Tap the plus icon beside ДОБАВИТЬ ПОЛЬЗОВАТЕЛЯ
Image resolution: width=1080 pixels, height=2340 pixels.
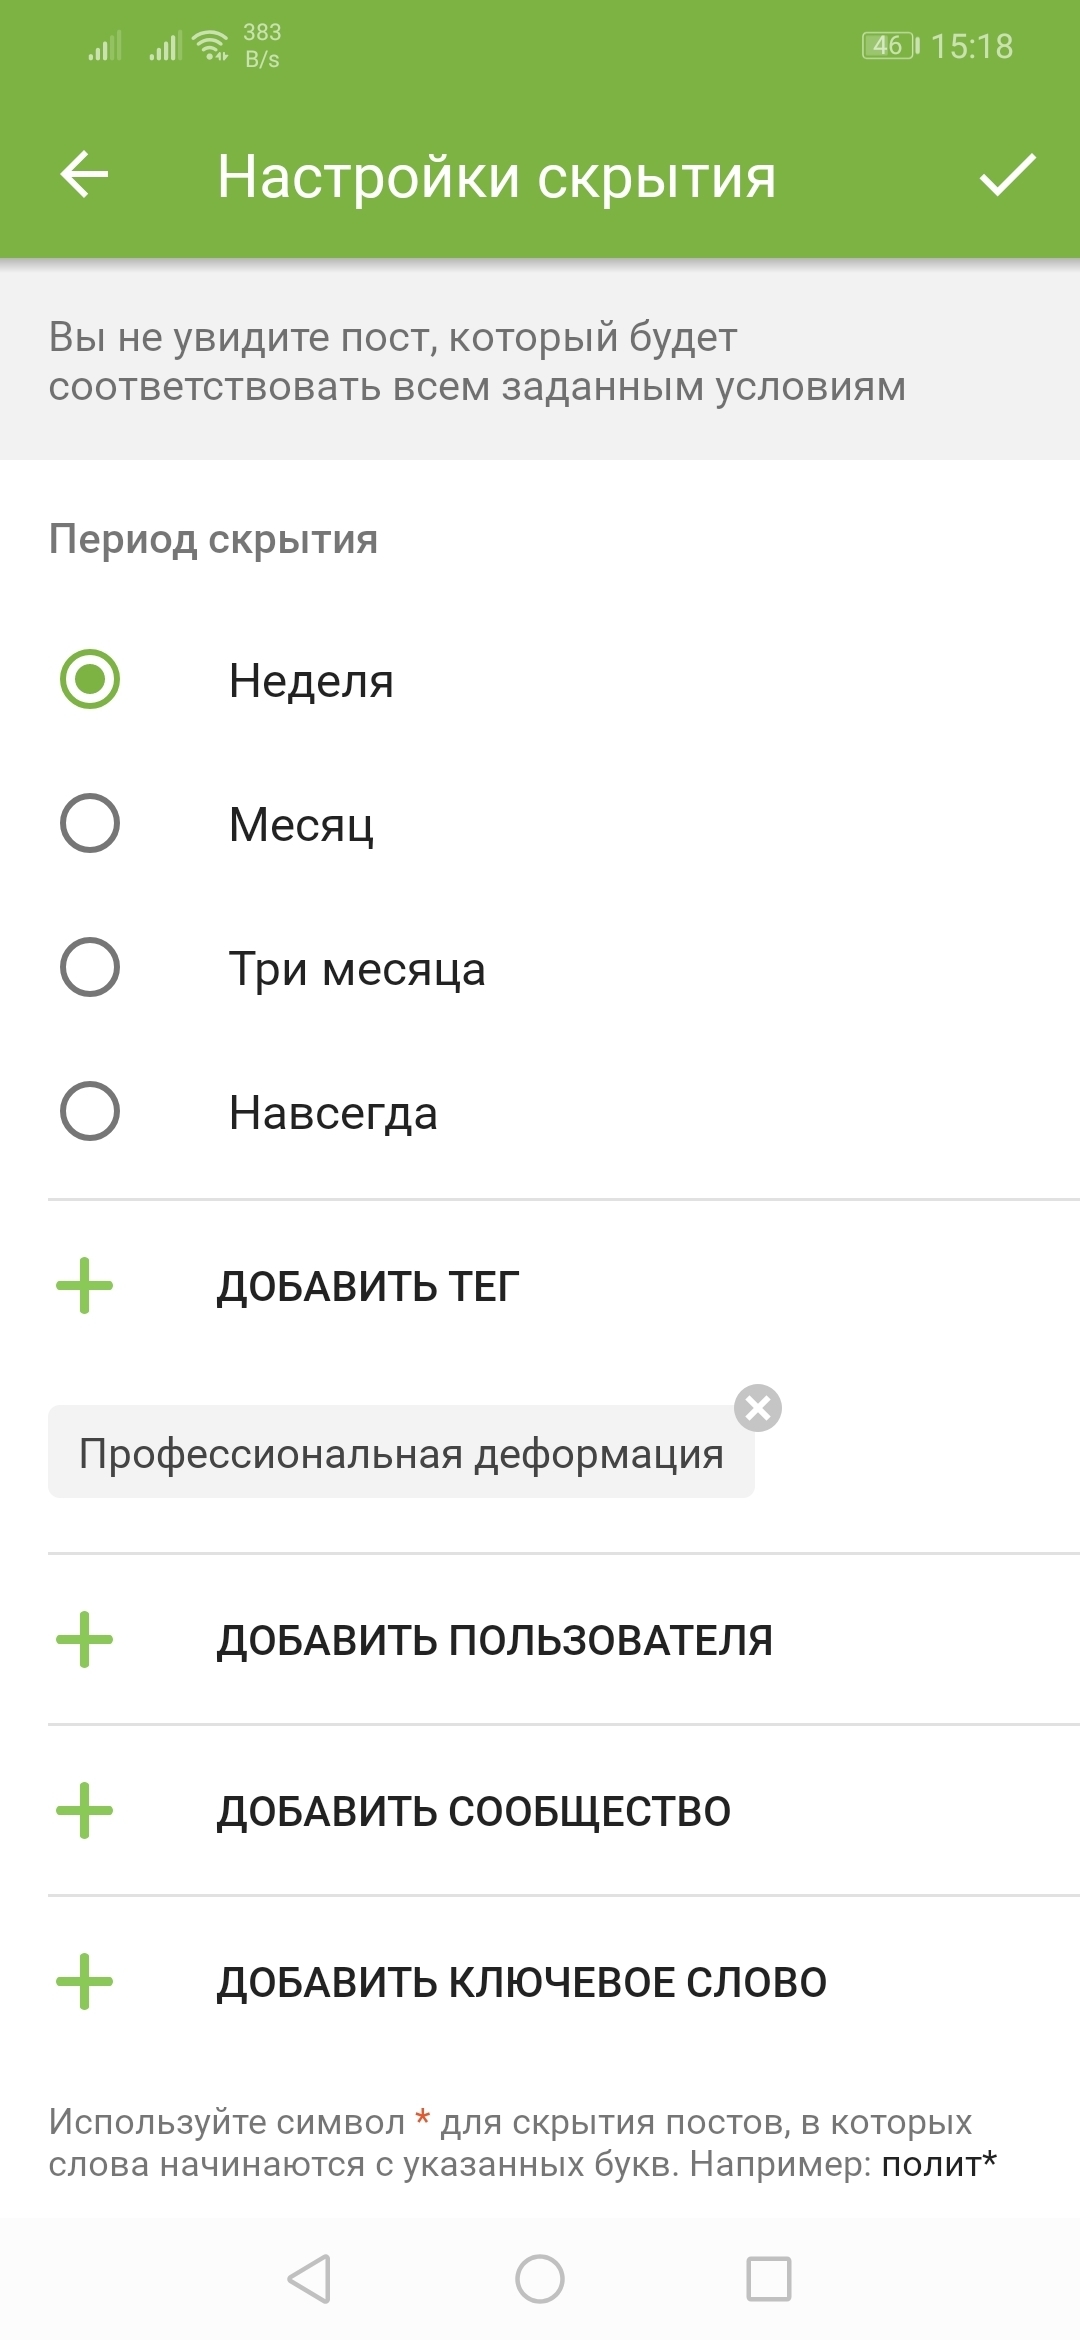[x=85, y=1640]
